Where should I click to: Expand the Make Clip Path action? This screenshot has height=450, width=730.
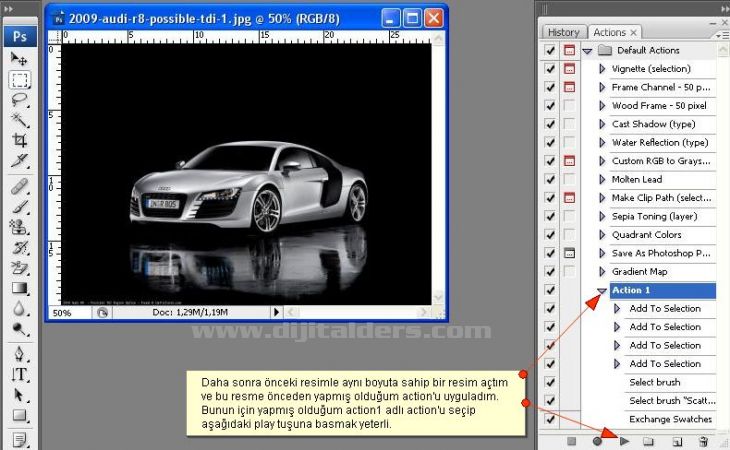[x=602, y=198]
